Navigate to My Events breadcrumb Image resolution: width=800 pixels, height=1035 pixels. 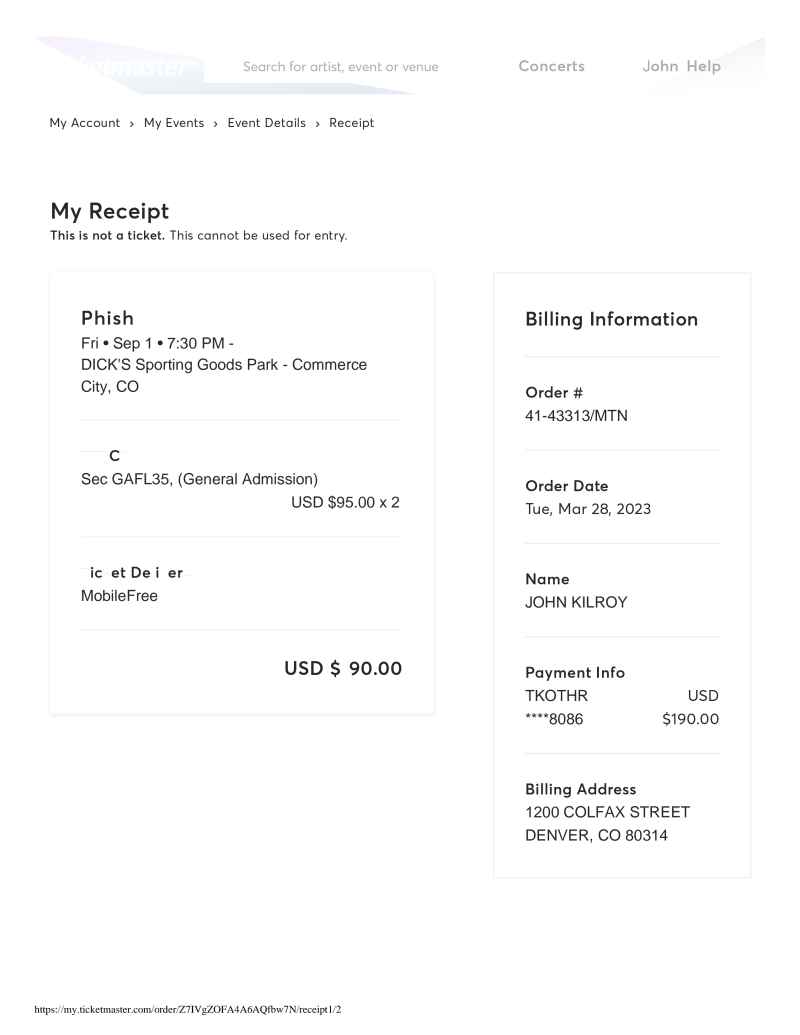pos(174,123)
